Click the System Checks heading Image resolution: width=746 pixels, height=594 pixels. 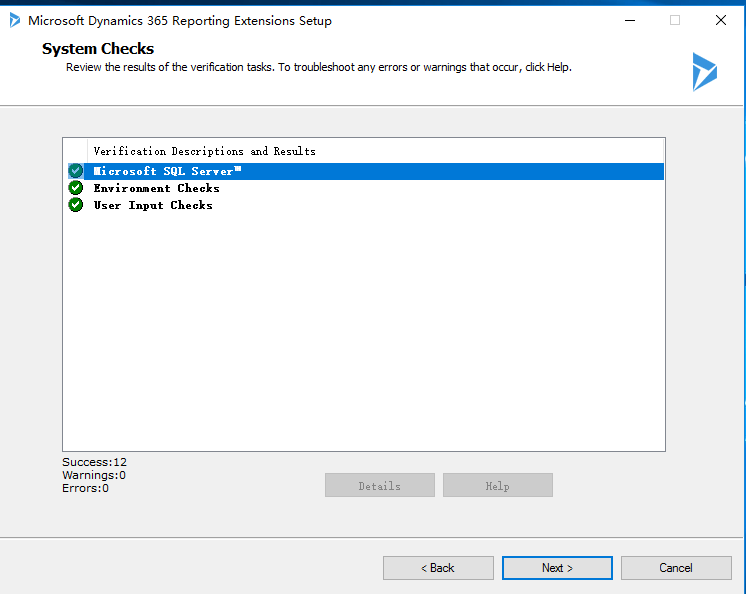coord(98,49)
